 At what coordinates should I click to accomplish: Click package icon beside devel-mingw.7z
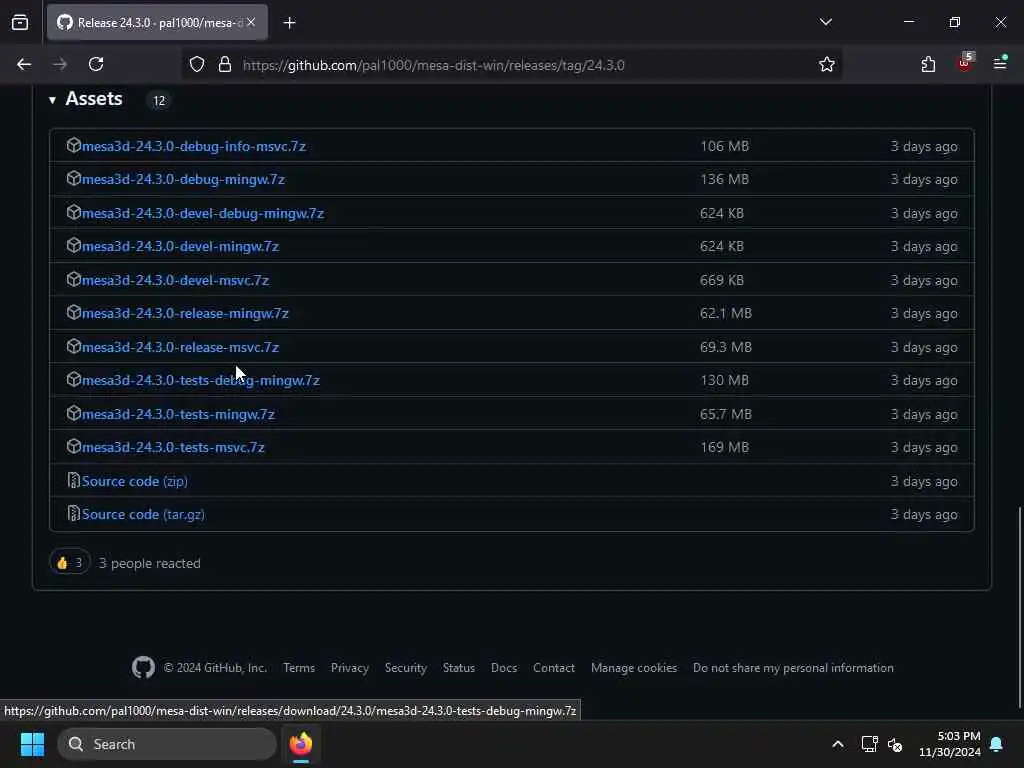pos(74,246)
